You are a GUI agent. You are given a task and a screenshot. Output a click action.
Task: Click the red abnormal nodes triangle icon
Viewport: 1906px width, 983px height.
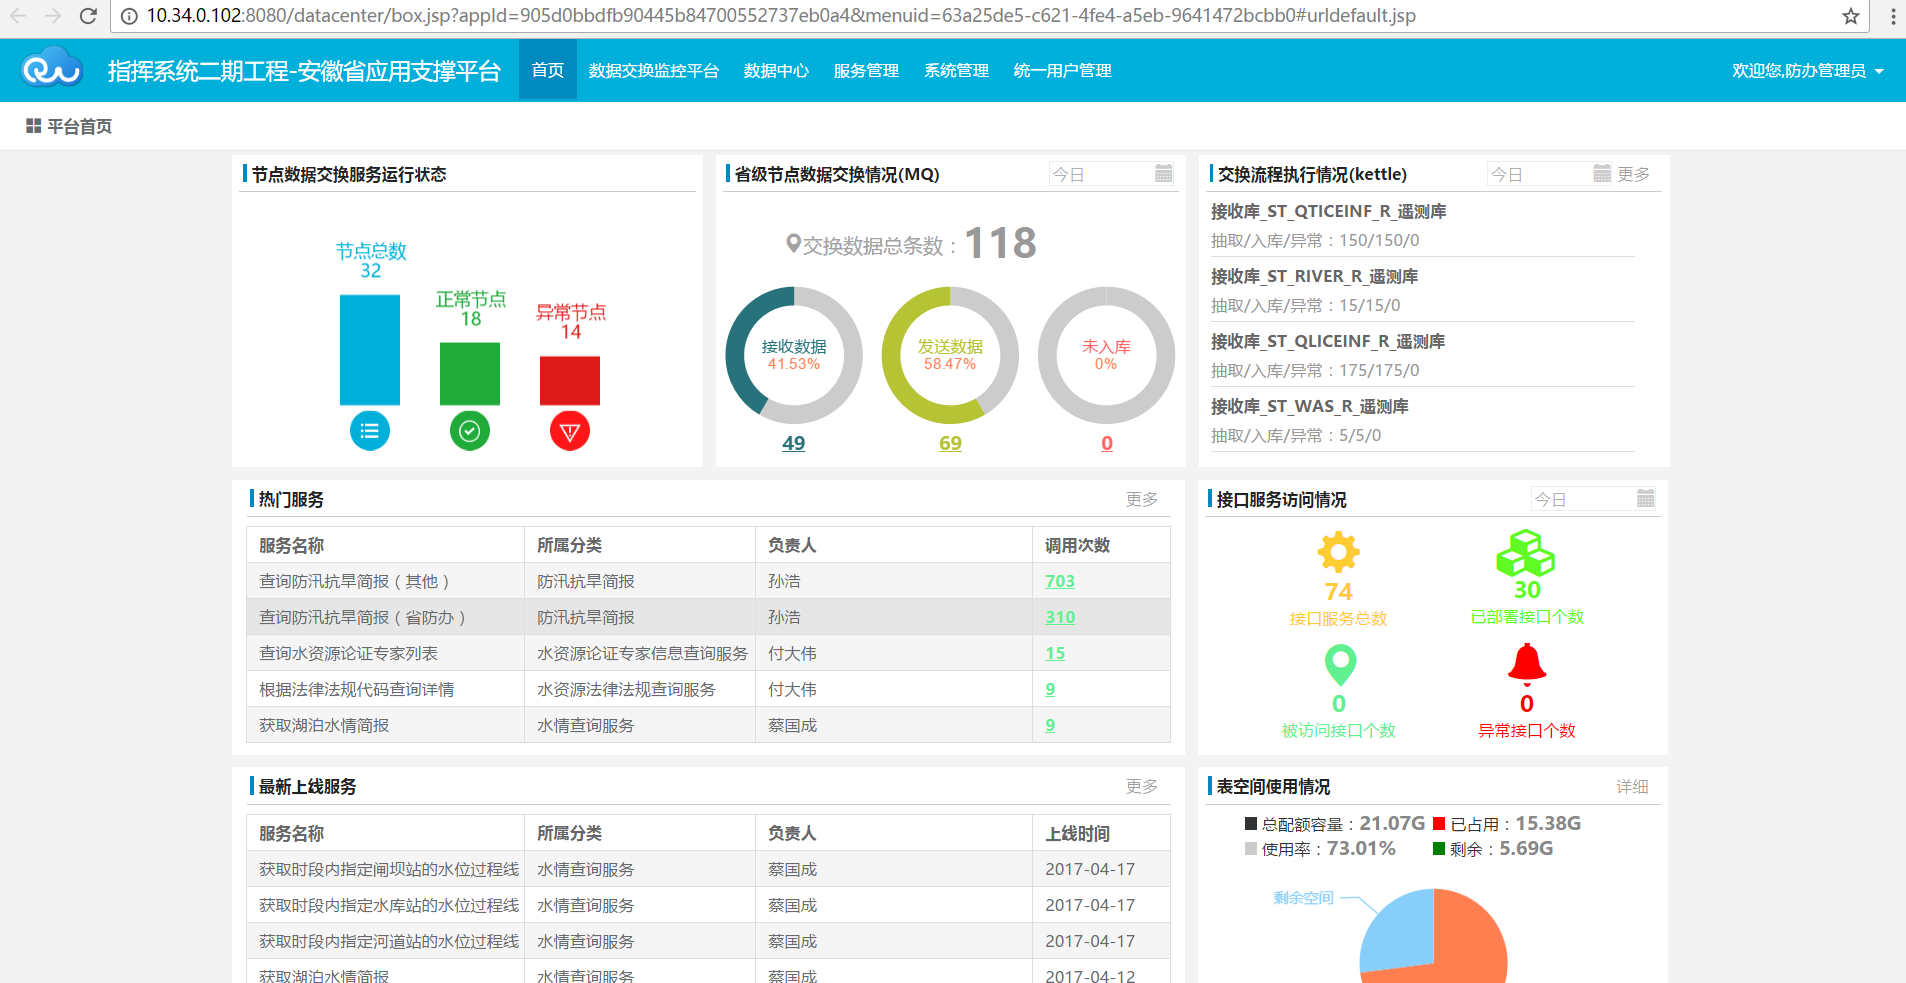(x=570, y=431)
